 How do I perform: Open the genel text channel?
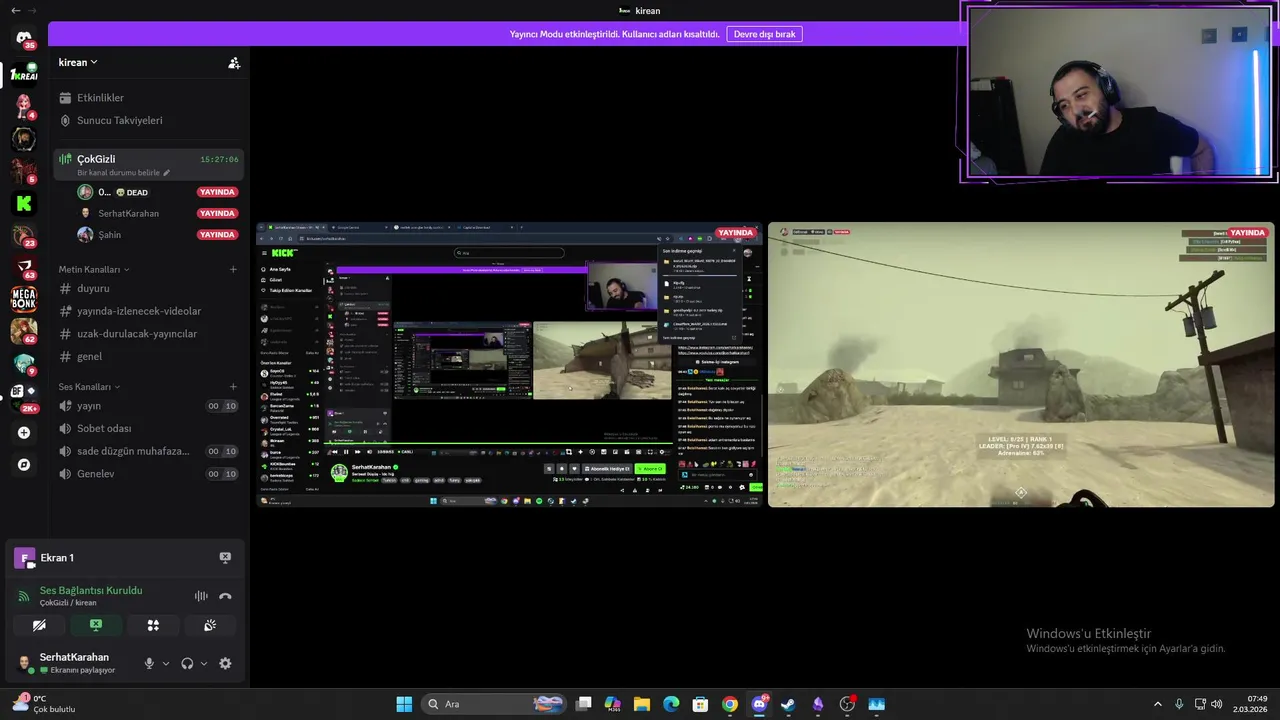point(148,356)
